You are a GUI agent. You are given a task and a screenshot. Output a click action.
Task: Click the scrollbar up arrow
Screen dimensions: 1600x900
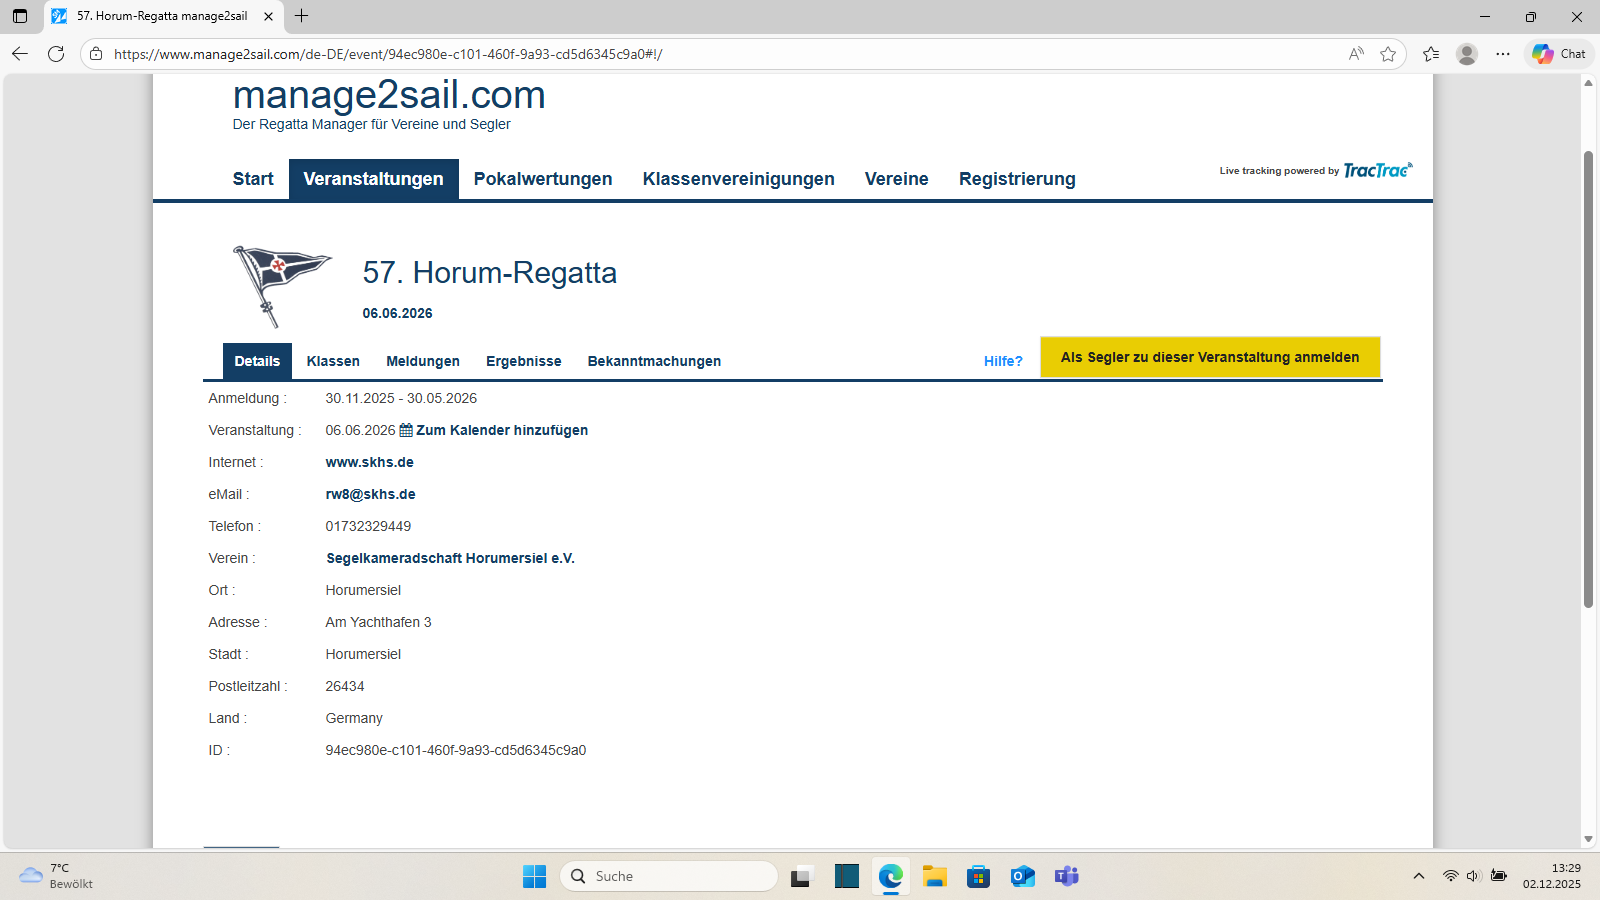[x=1588, y=83]
